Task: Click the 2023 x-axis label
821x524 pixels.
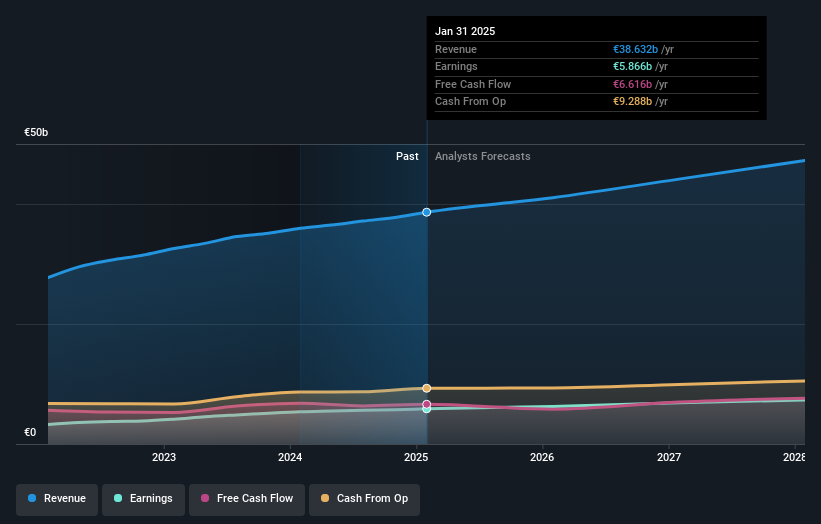Action: click(x=164, y=457)
